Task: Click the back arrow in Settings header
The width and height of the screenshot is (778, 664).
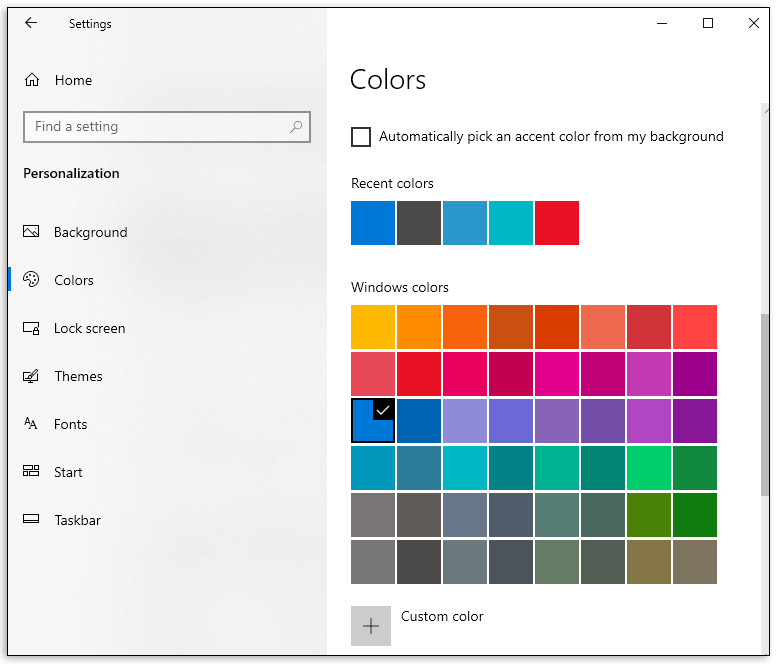Action: pyautogui.click(x=31, y=23)
